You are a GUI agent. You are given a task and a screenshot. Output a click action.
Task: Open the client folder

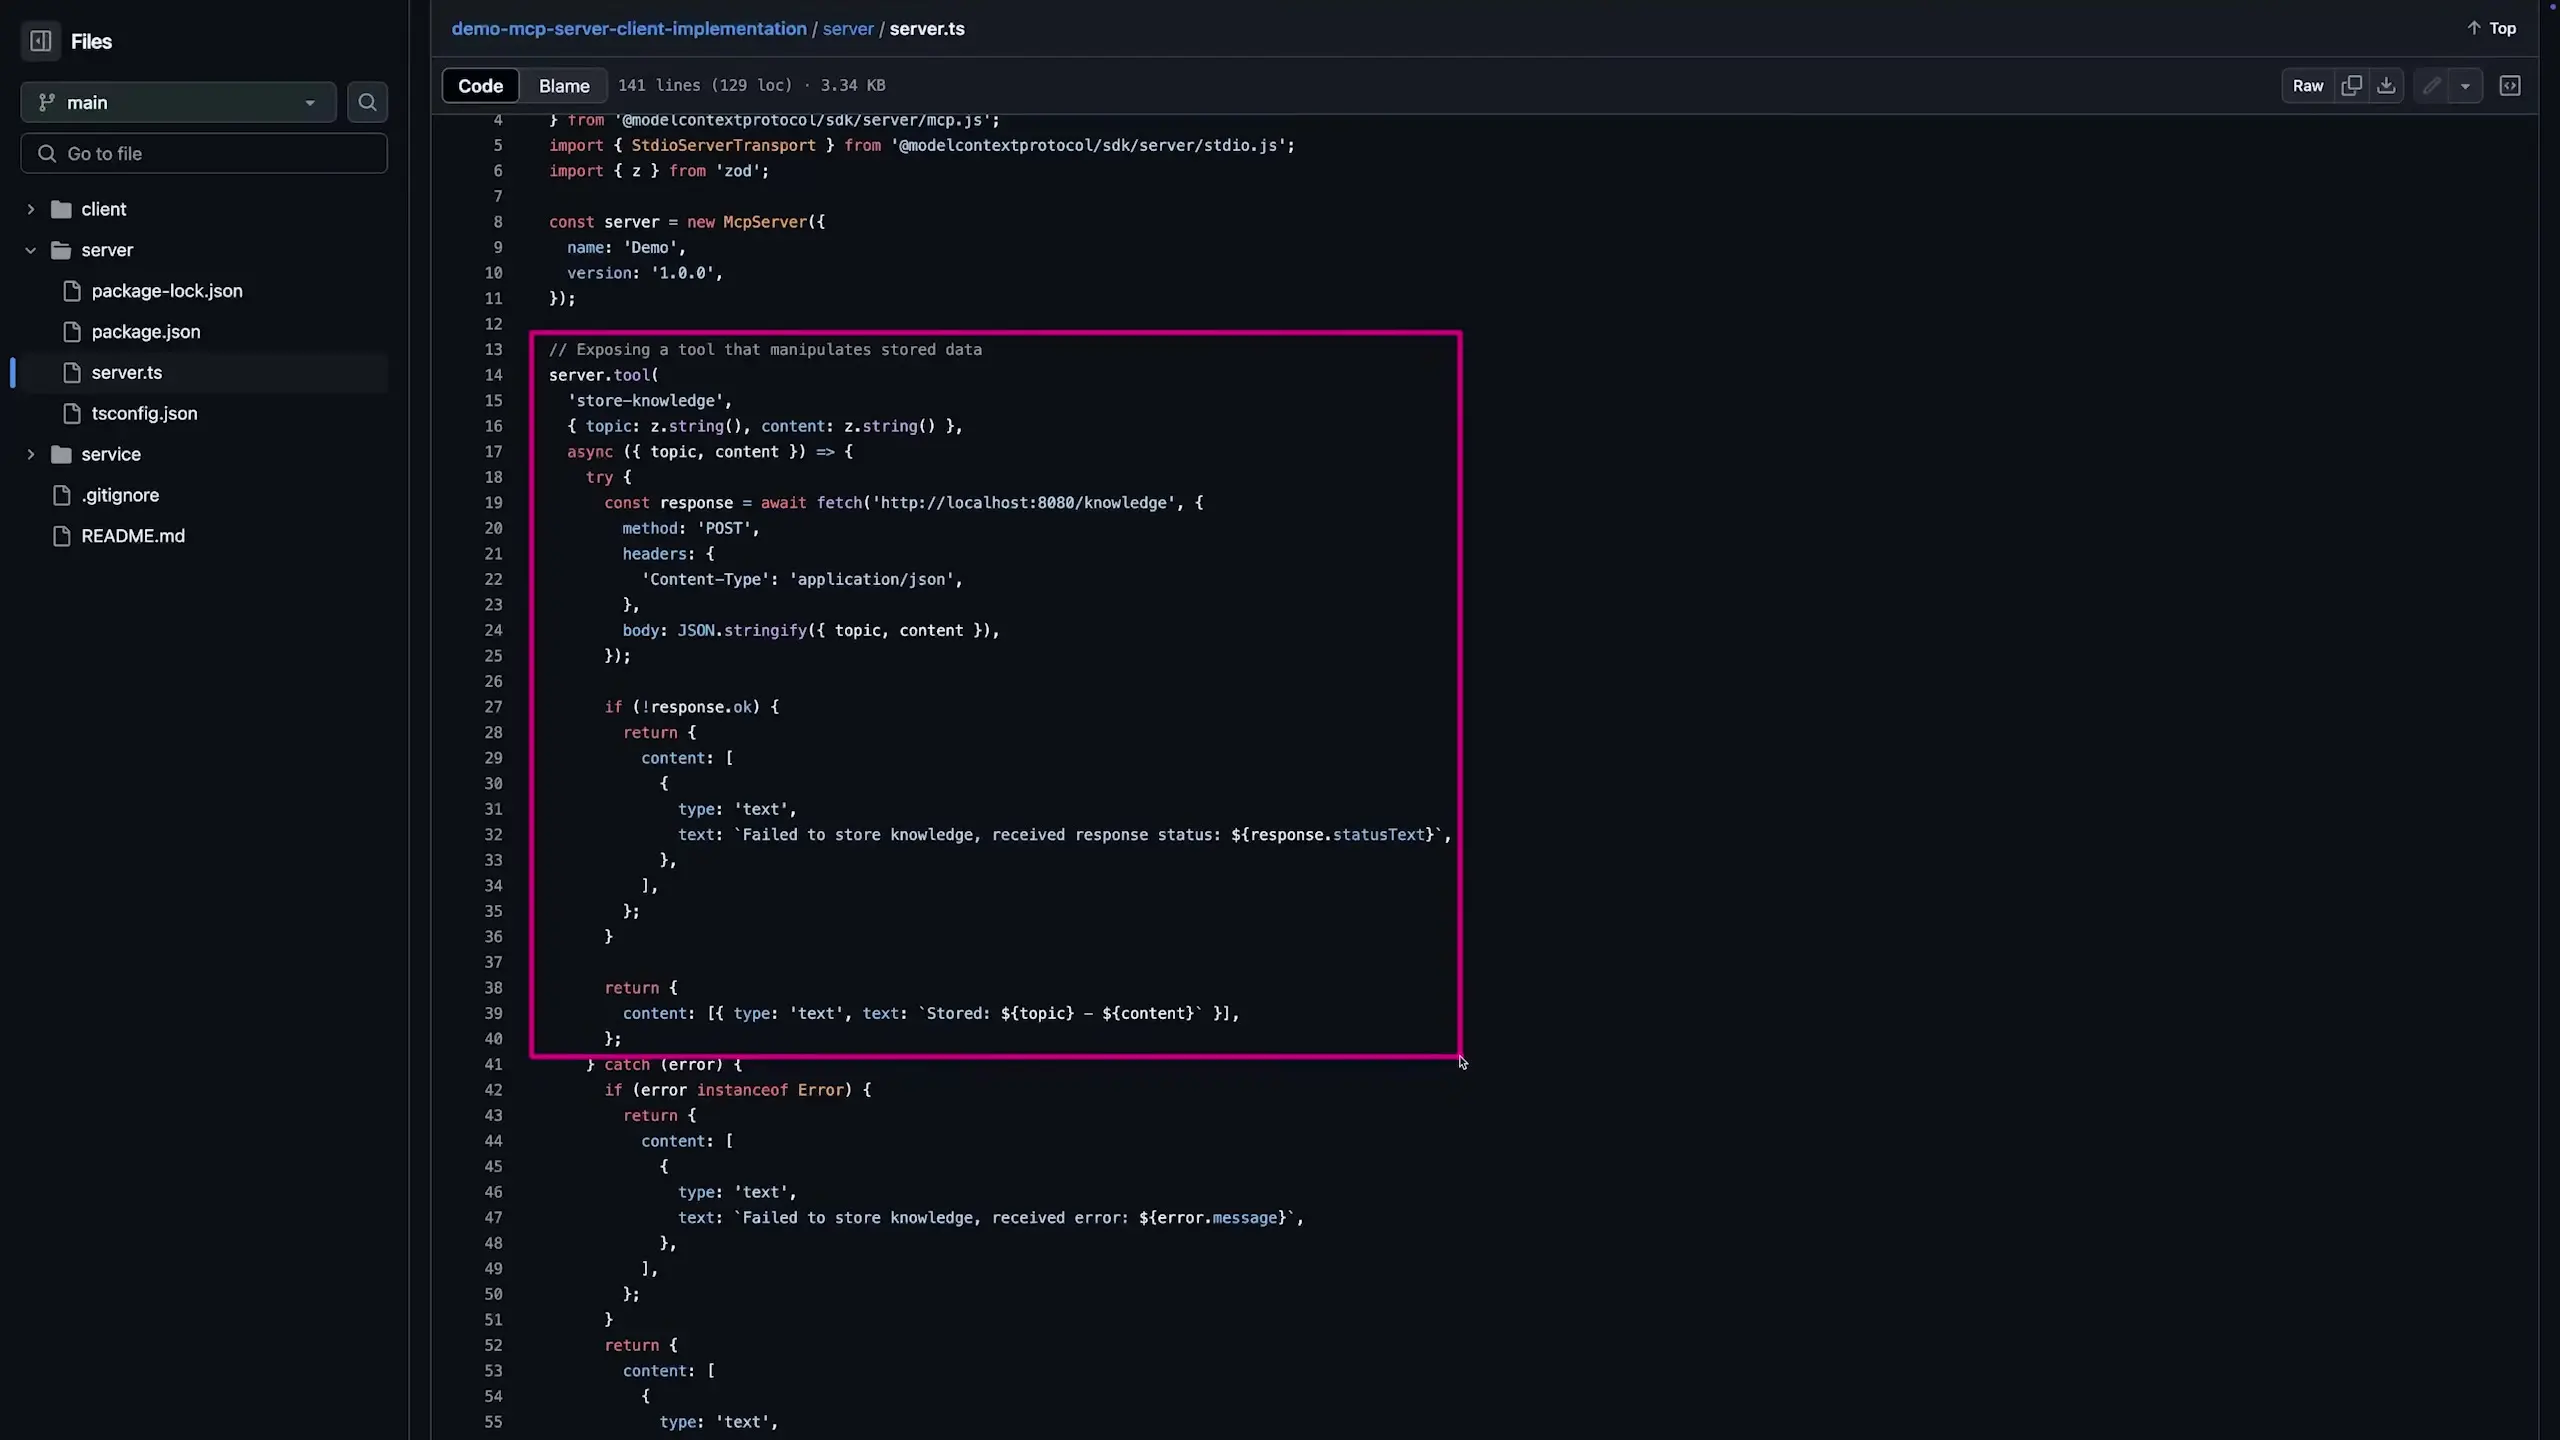point(104,209)
